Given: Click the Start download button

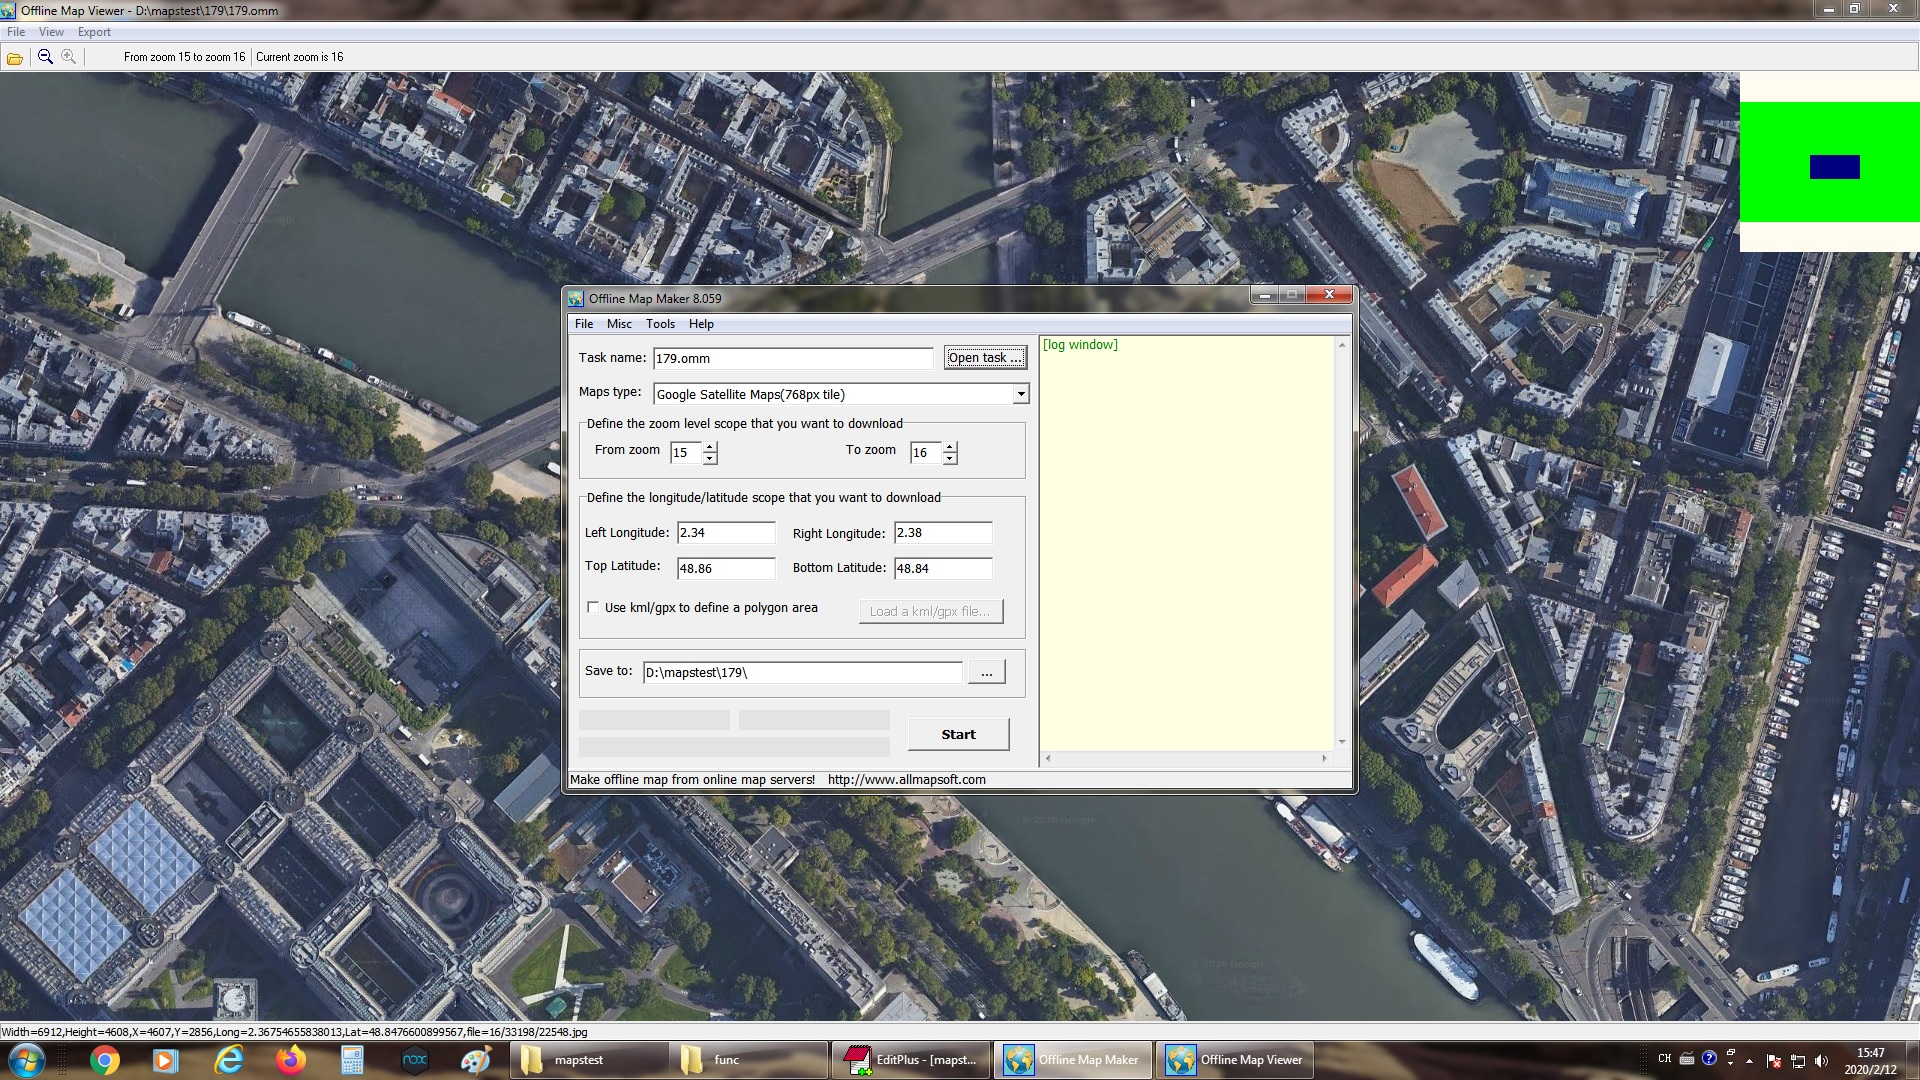Looking at the screenshot, I should click(x=958, y=734).
